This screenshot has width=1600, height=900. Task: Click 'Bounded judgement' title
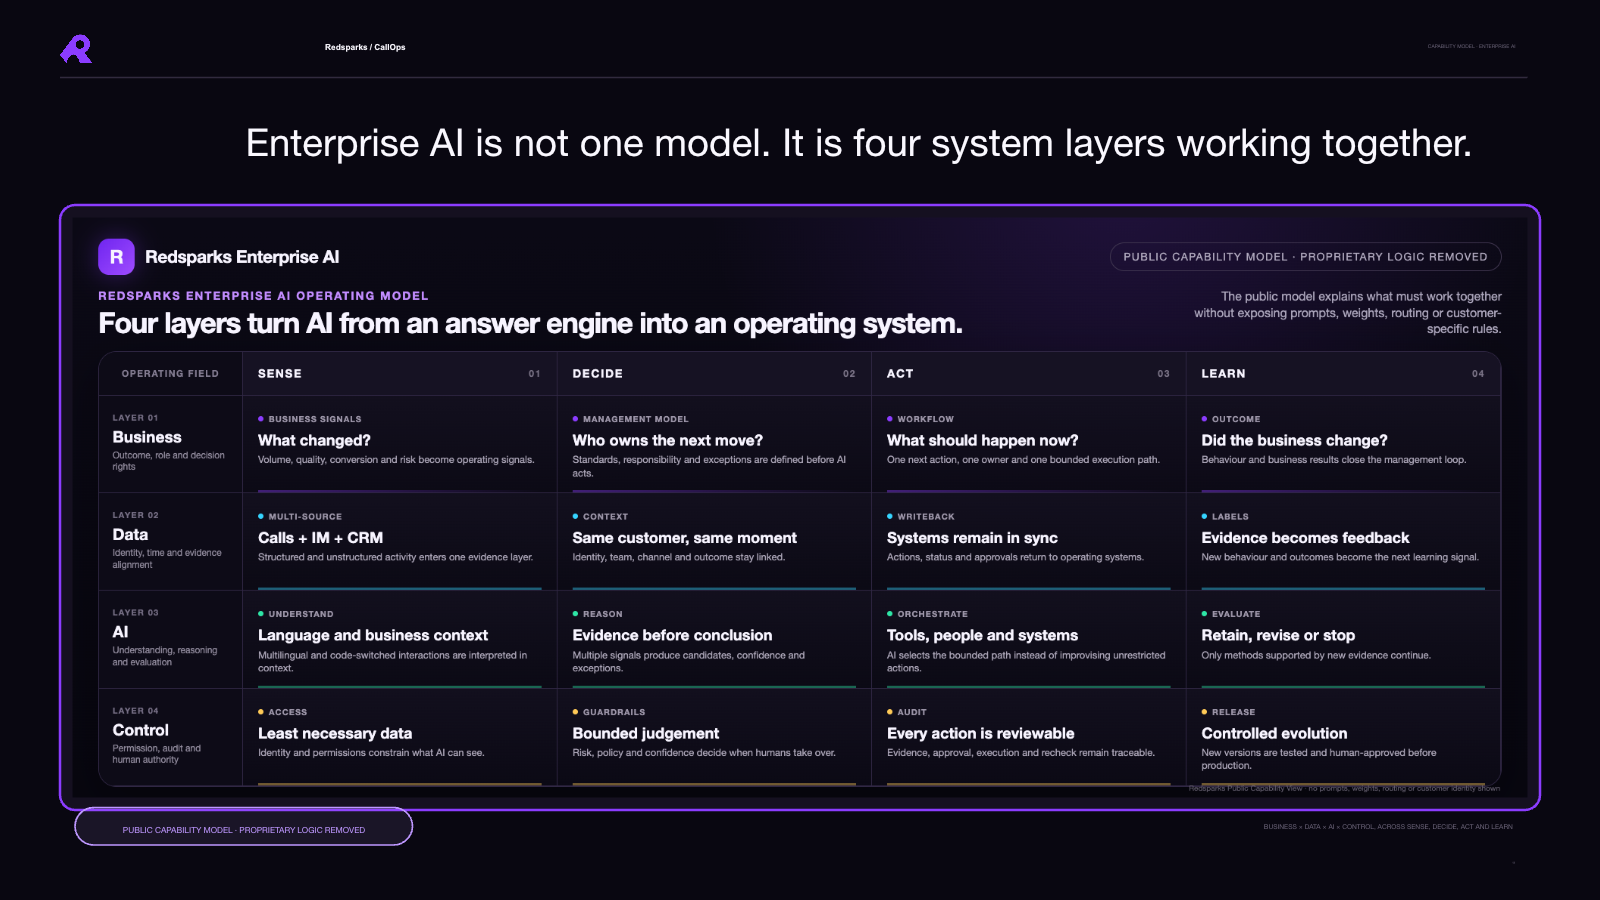click(x=645, y=733)
